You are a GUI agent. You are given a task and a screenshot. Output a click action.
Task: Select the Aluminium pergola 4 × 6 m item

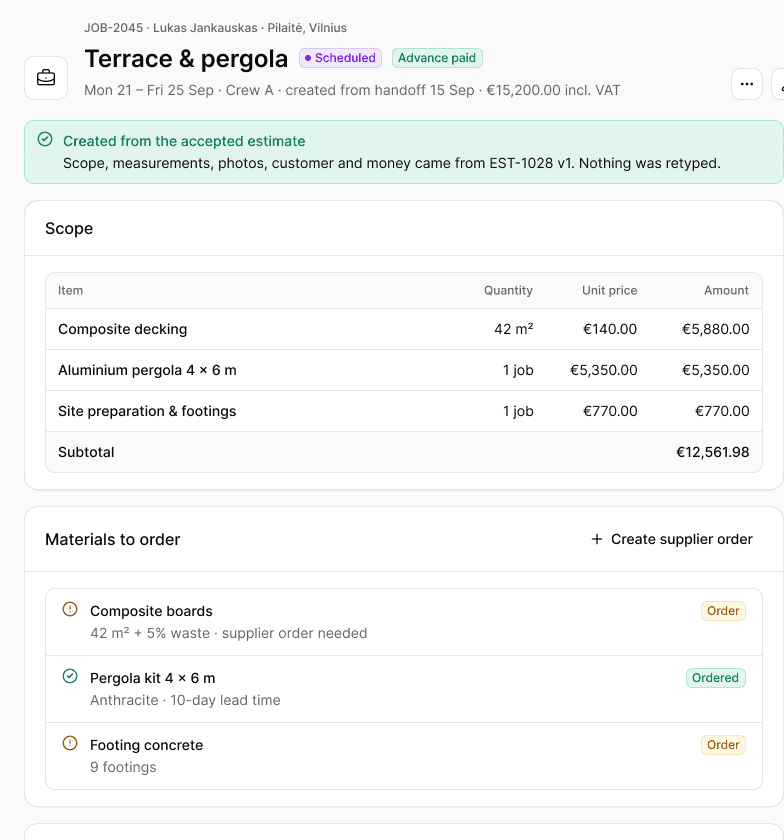pyautogui.click(x=147, y=370)
